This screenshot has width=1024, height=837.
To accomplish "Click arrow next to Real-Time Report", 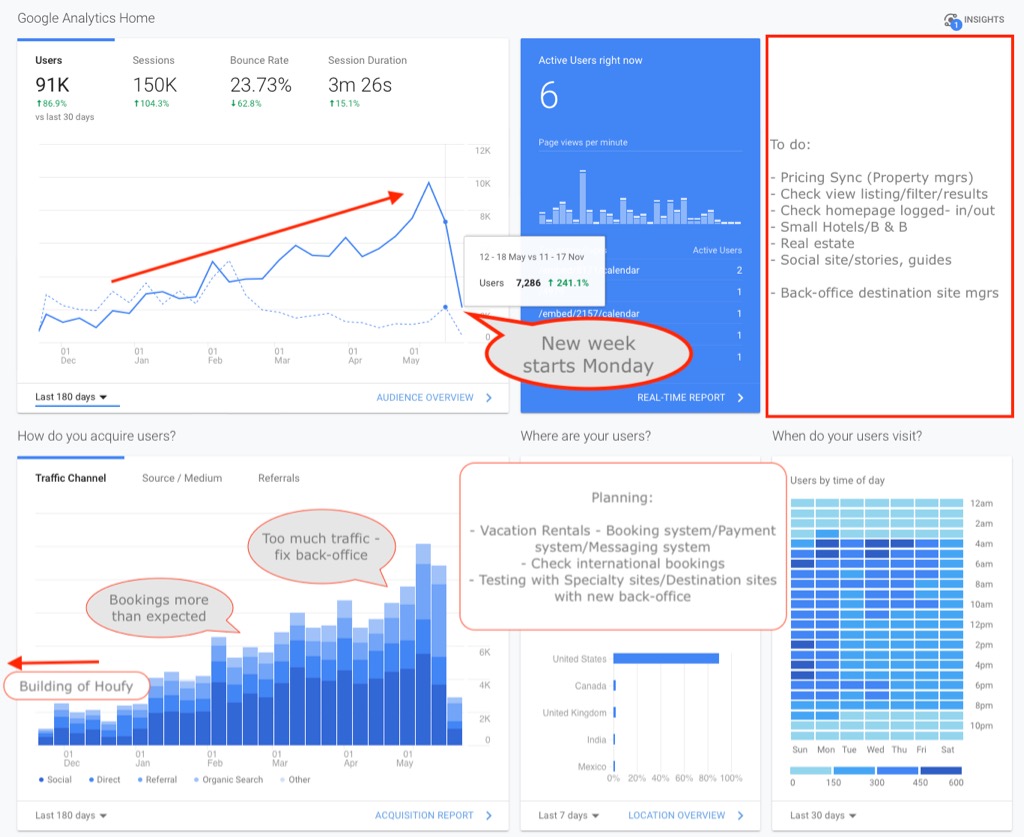I will (741, 397).
